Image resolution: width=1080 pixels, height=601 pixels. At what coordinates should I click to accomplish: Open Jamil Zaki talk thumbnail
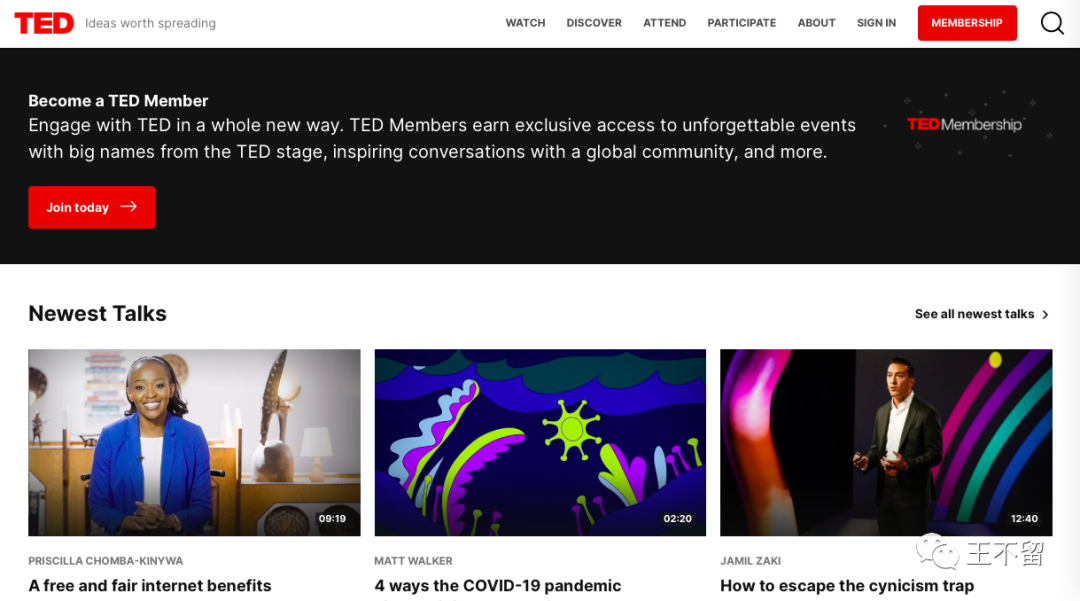pos(886,443)
